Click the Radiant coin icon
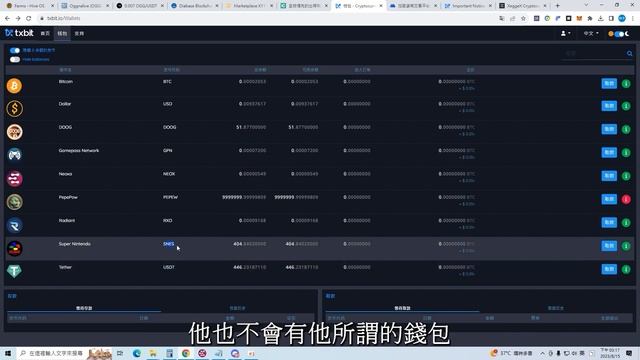The height and width of the screenshot is (360, 640). pyautogui.click(x=14, y=225)
